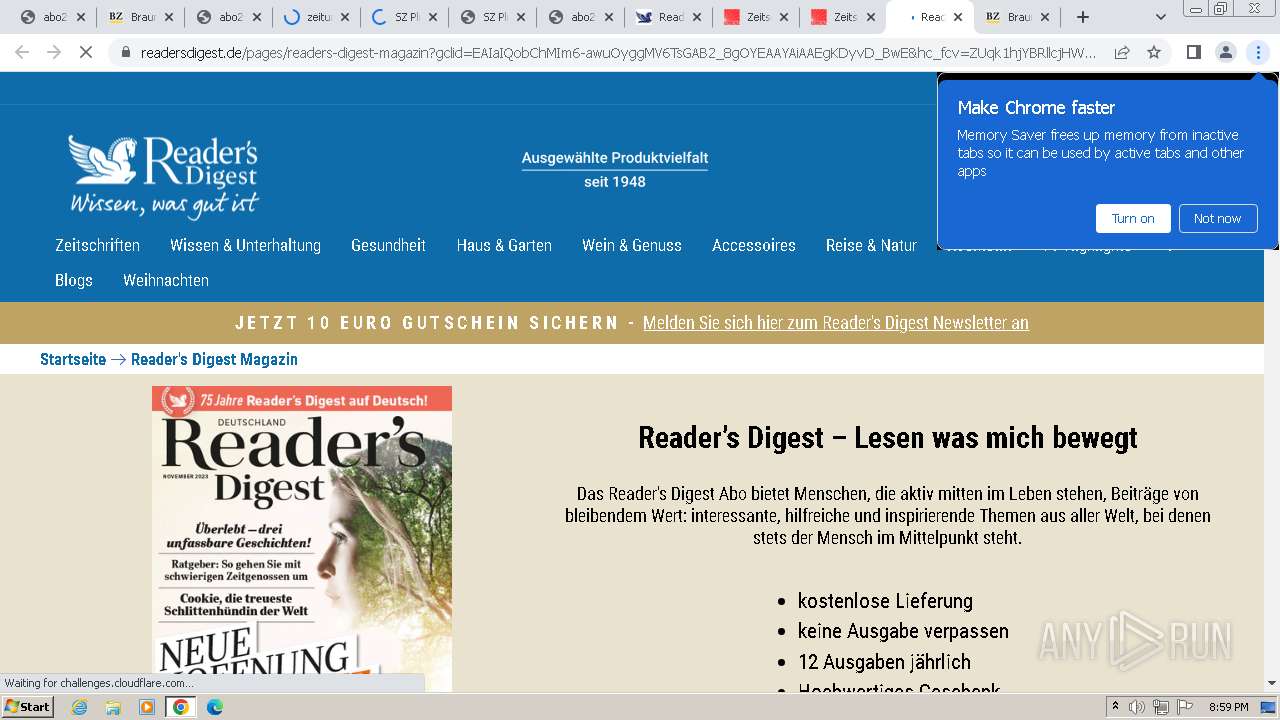Open the Blogs menu item
1280x720 pixels.
point(74,280)
